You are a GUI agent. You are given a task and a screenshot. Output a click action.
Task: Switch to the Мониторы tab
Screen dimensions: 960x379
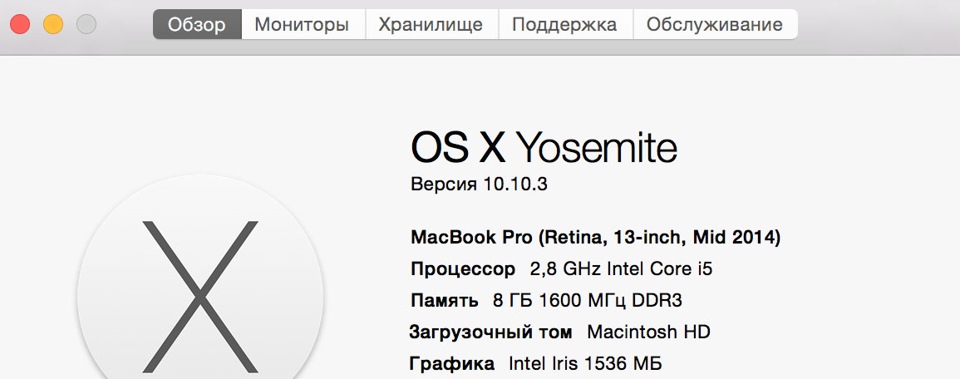coord(302,24)
